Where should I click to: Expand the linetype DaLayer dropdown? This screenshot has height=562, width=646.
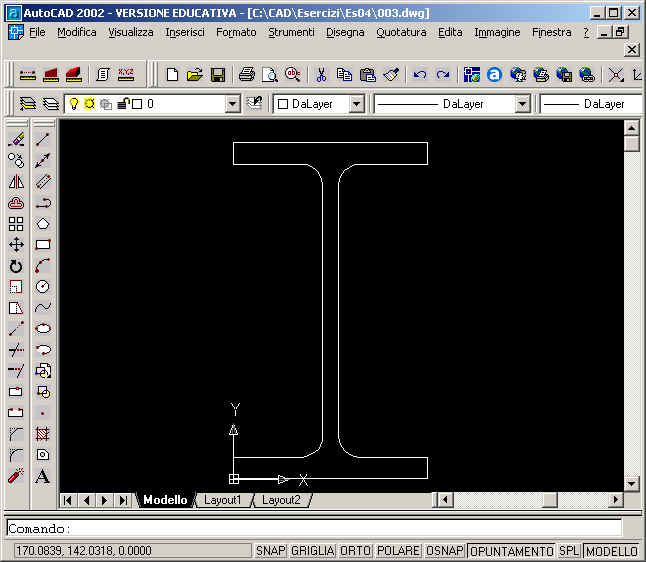click(x=522, y=104)
